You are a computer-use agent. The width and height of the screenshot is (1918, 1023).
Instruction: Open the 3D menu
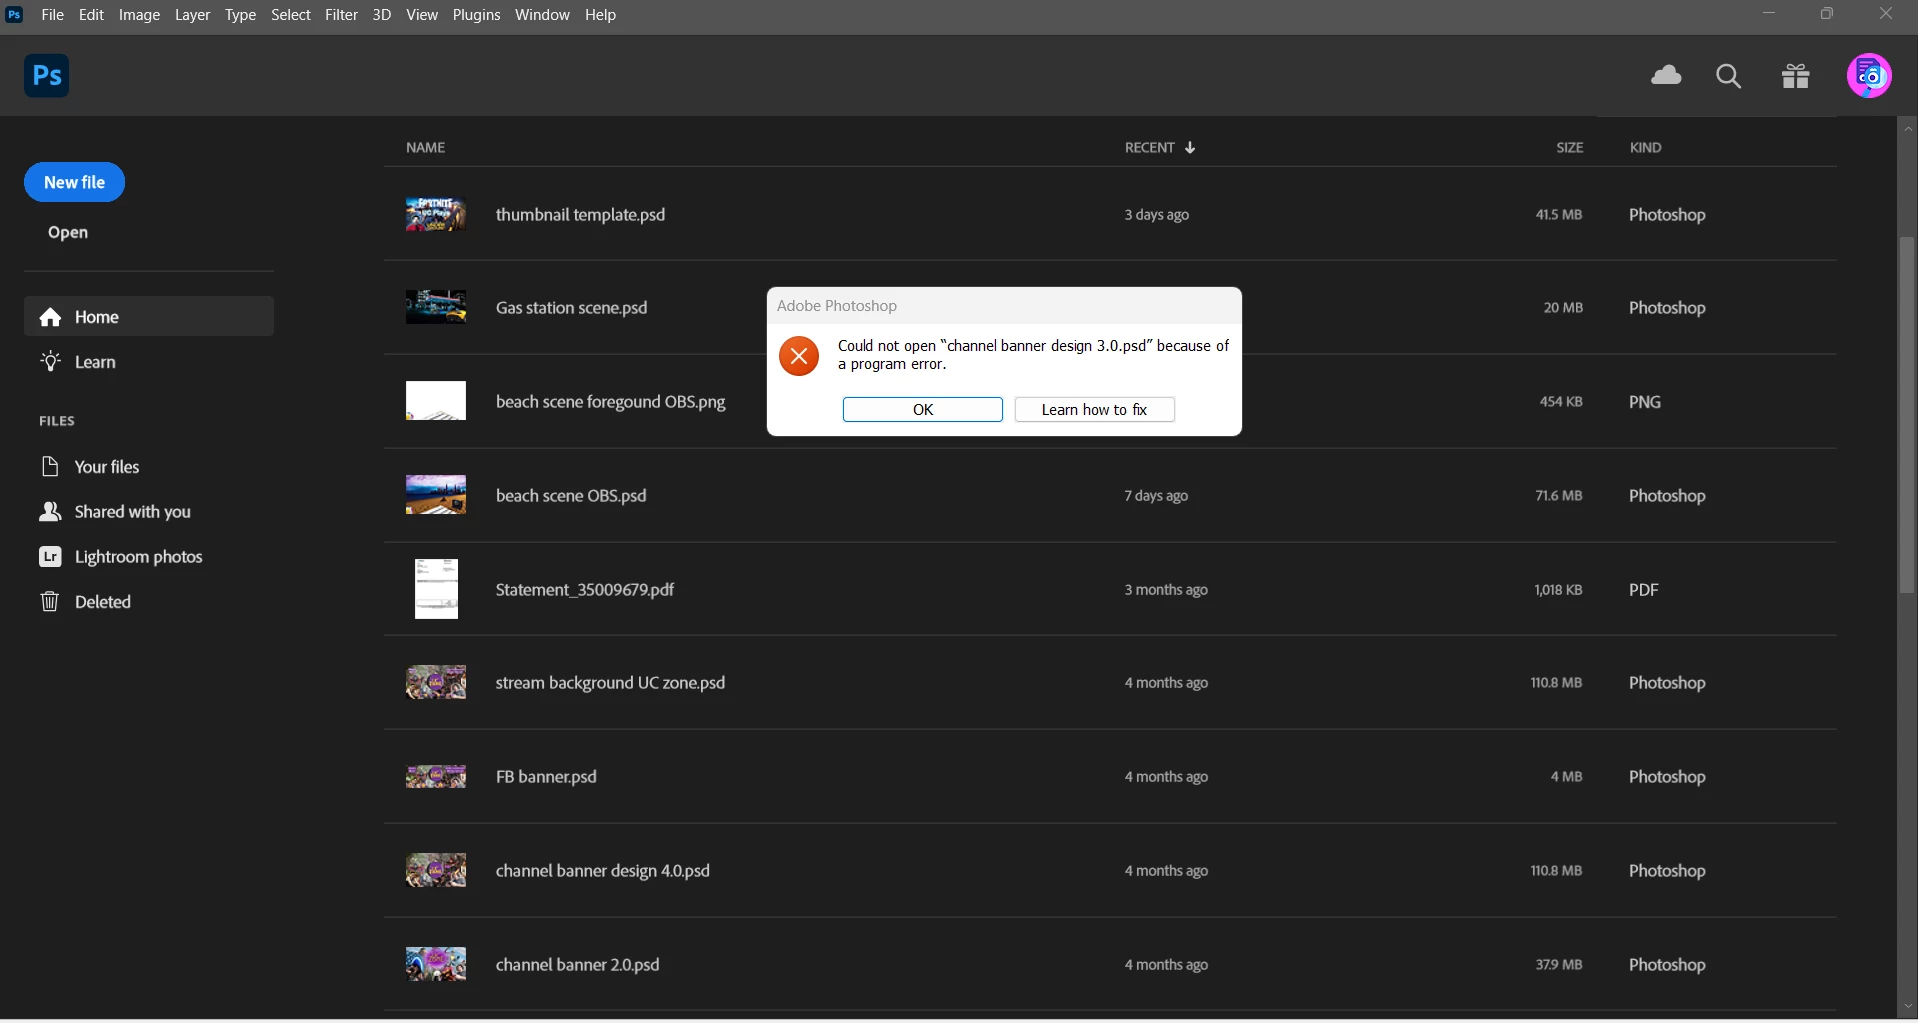coord(381,15)
